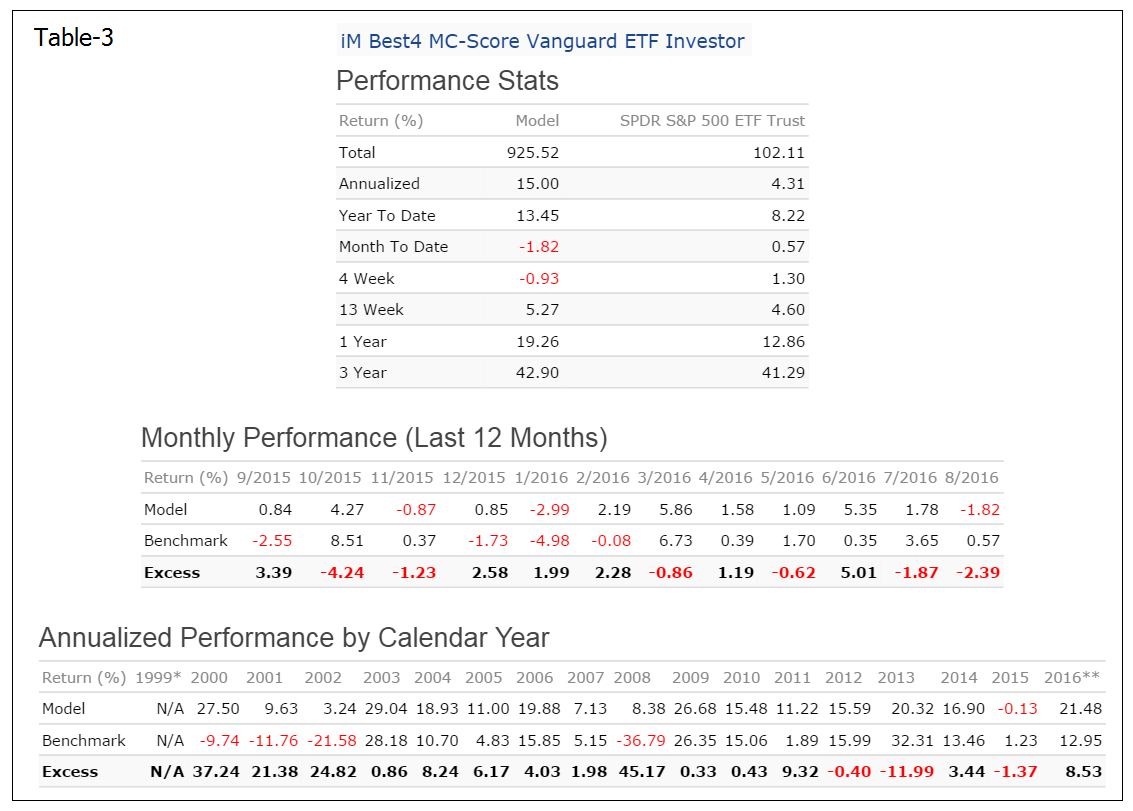This screenshot has height=811, width=1133.
Task: Click the Year To Date benchmark value 8.22
Action: (788, 215)
